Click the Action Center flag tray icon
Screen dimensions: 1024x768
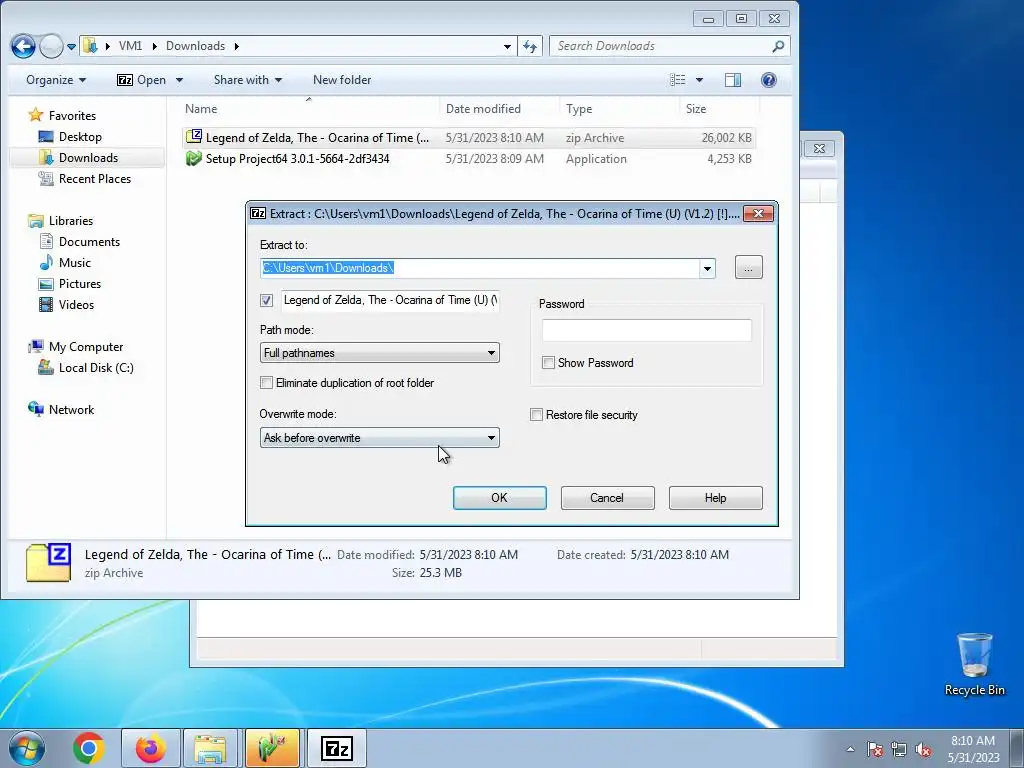[x=875, y=749]
